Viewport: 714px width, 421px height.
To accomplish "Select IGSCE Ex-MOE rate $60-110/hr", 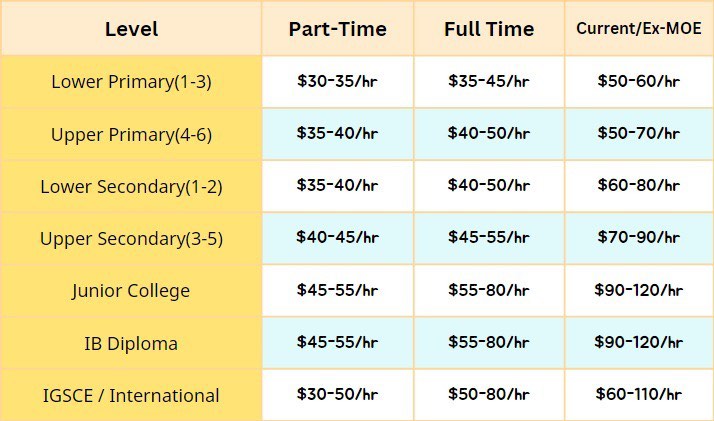I will click(x=638, y=395).
